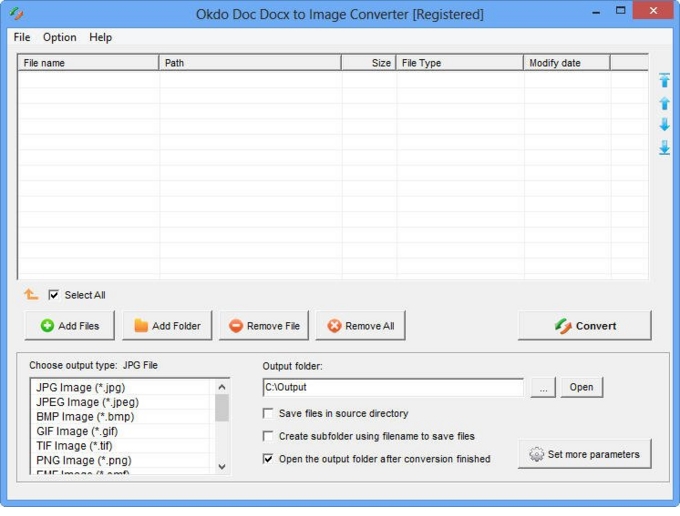Browse for output folder with ellipsis button
The image size is (680, 516).
point(543,387)
